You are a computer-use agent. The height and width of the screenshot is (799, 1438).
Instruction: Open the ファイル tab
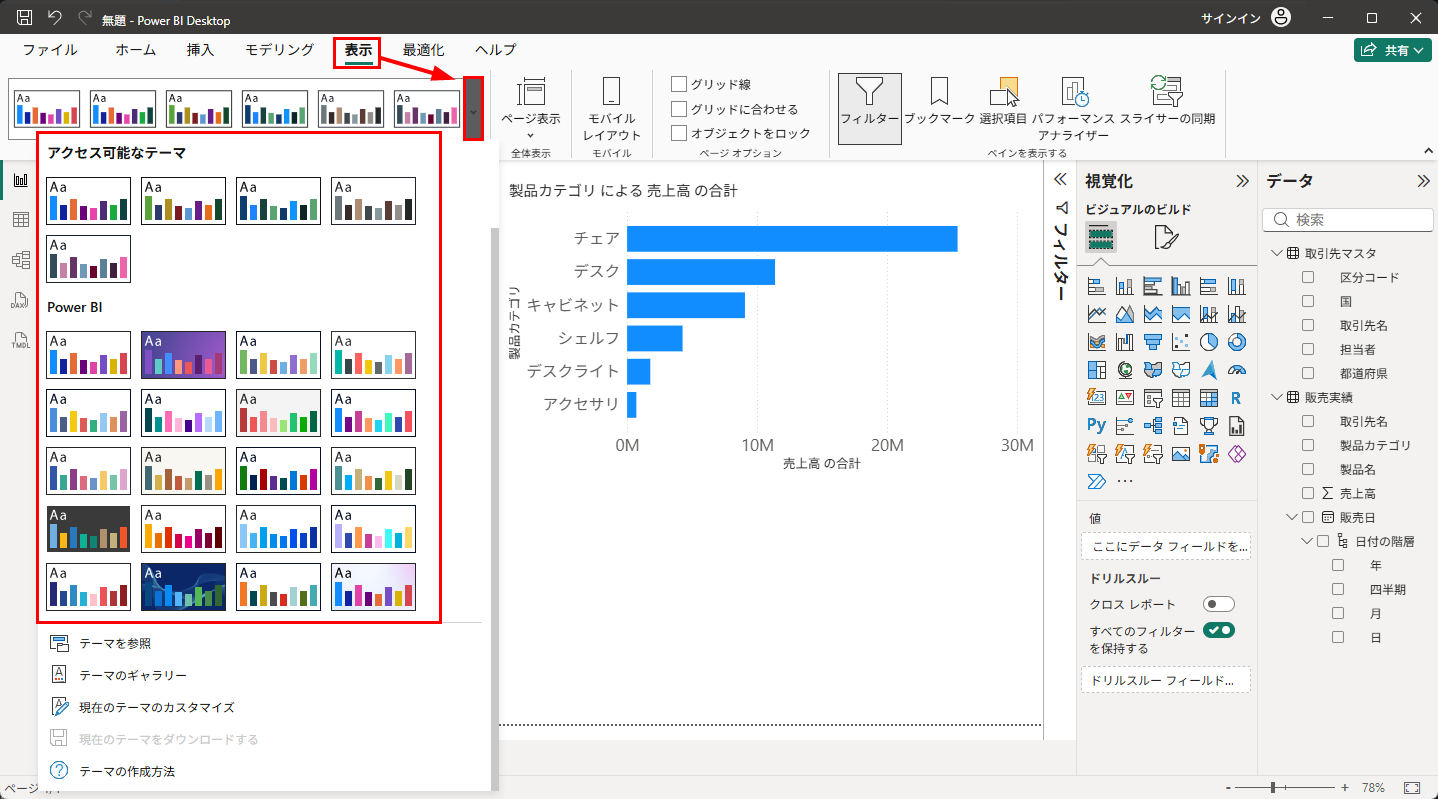[50, 50]
